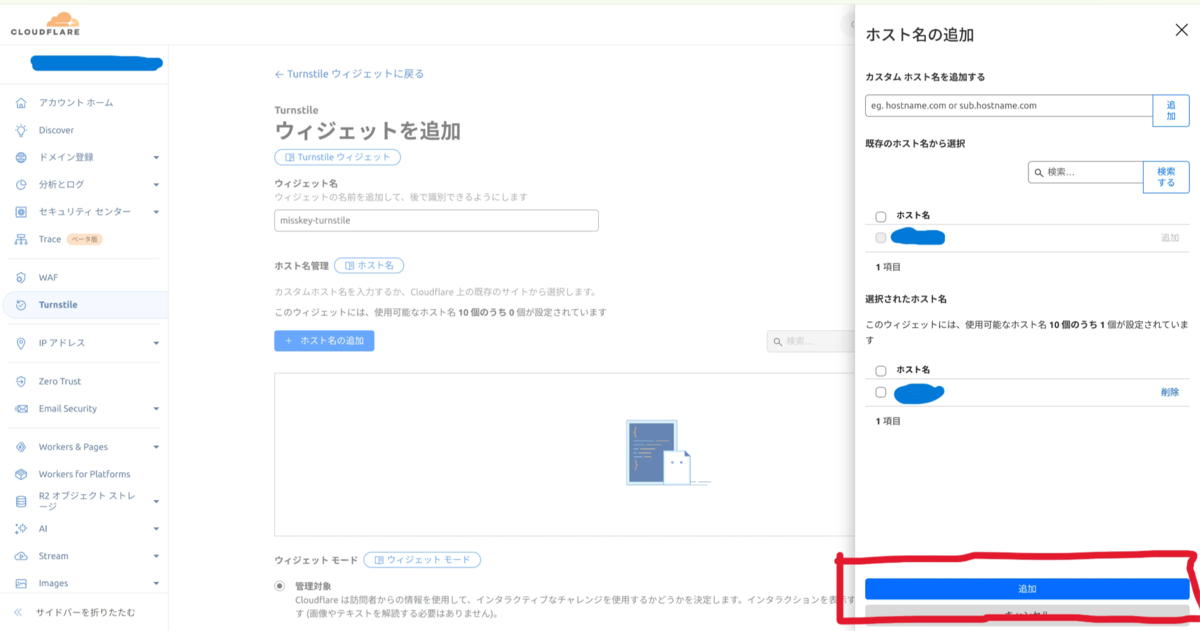Expand the Workers & Pages menu arrow
Image resolution: width=1200 pixels, height=631 pixels.
(x=156, y=447)
